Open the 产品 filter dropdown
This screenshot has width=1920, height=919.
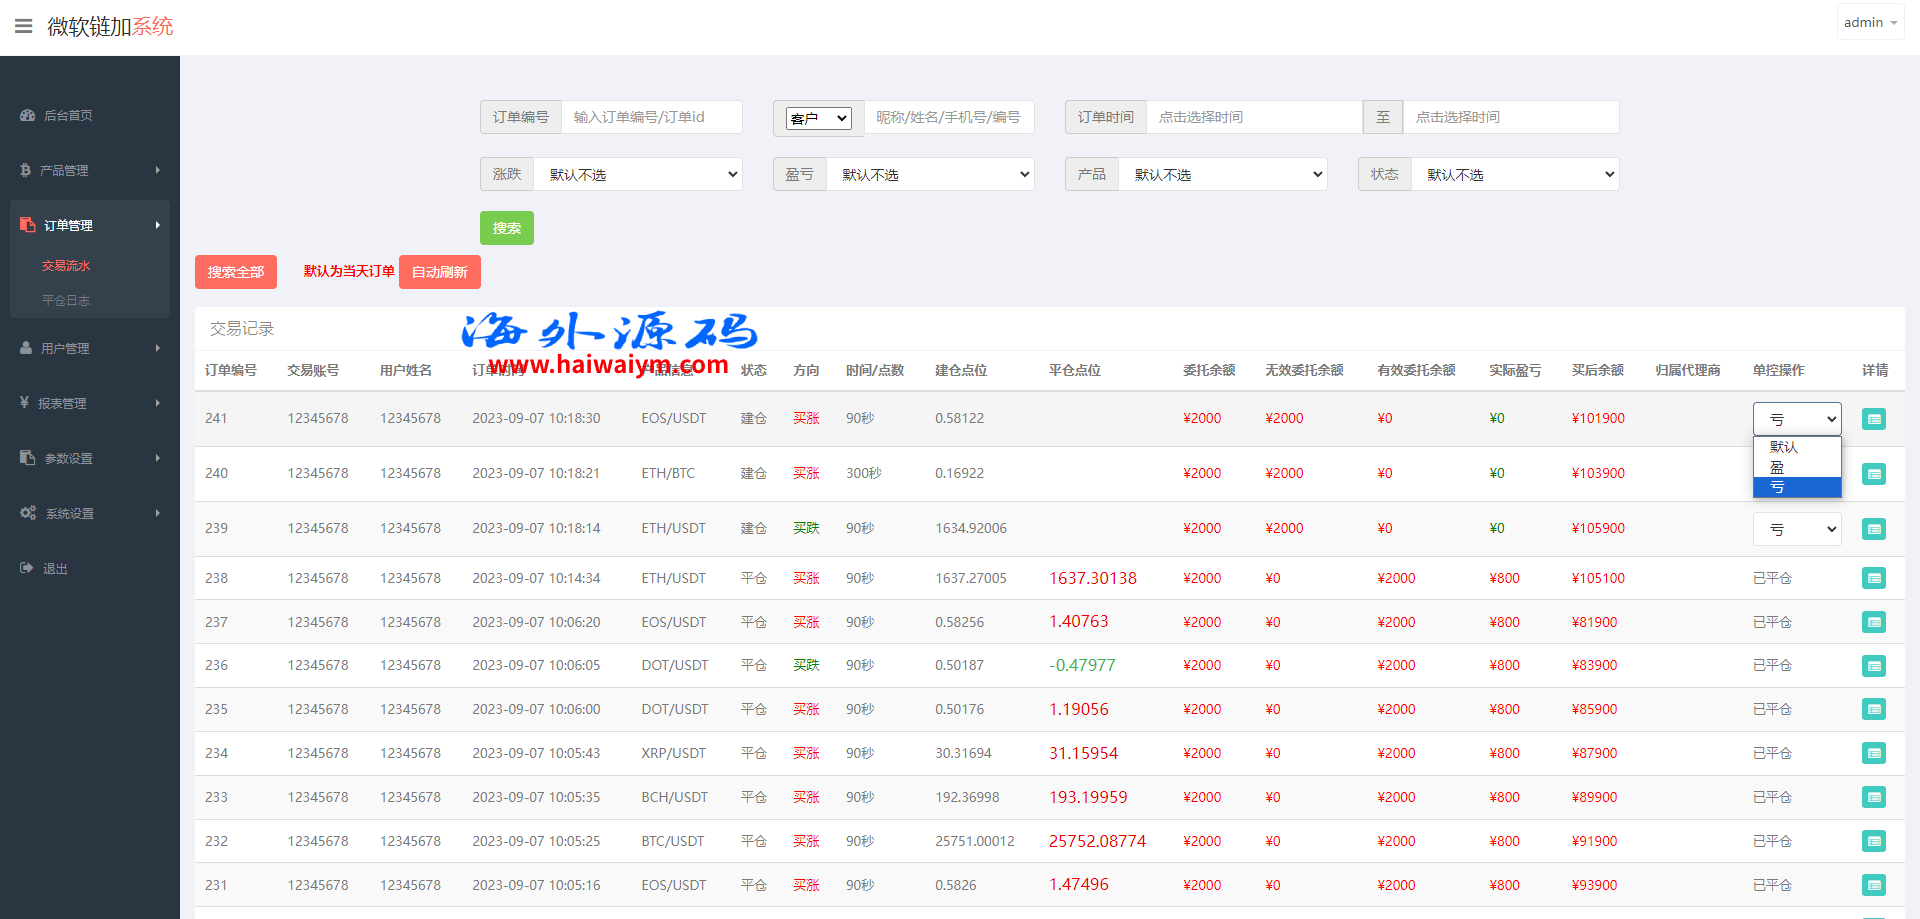tap(1222, 174)
